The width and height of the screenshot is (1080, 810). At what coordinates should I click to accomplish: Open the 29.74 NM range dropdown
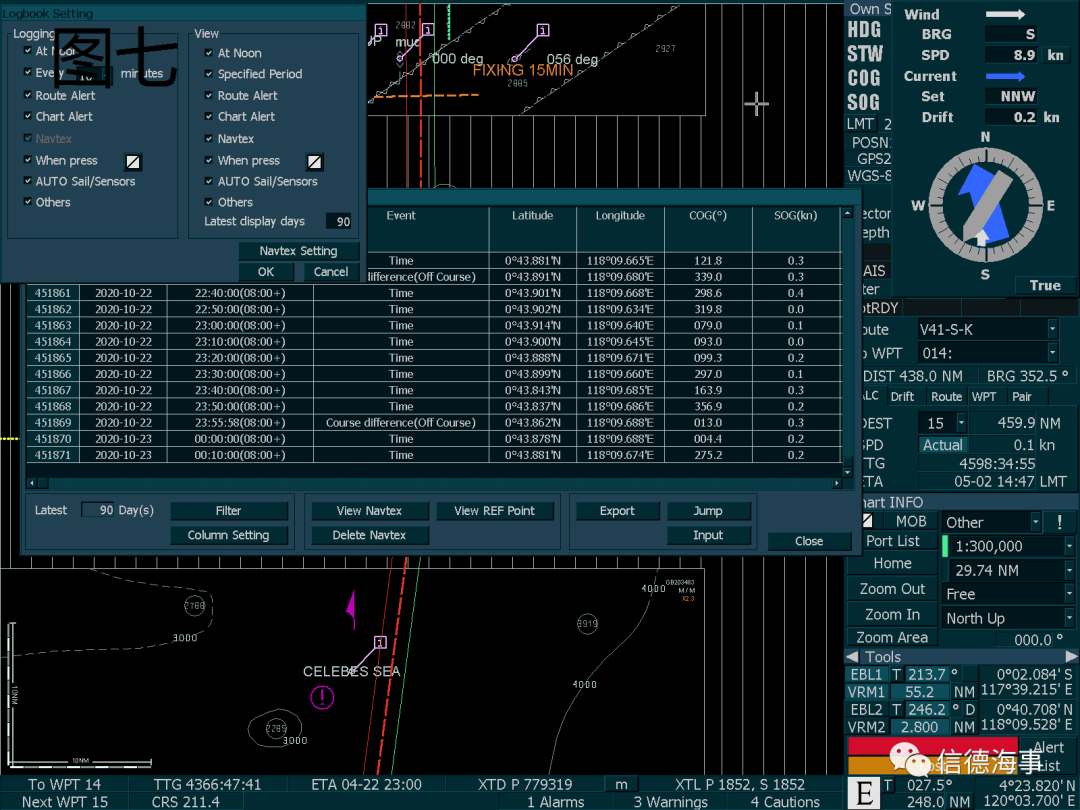coord(1069,570)
